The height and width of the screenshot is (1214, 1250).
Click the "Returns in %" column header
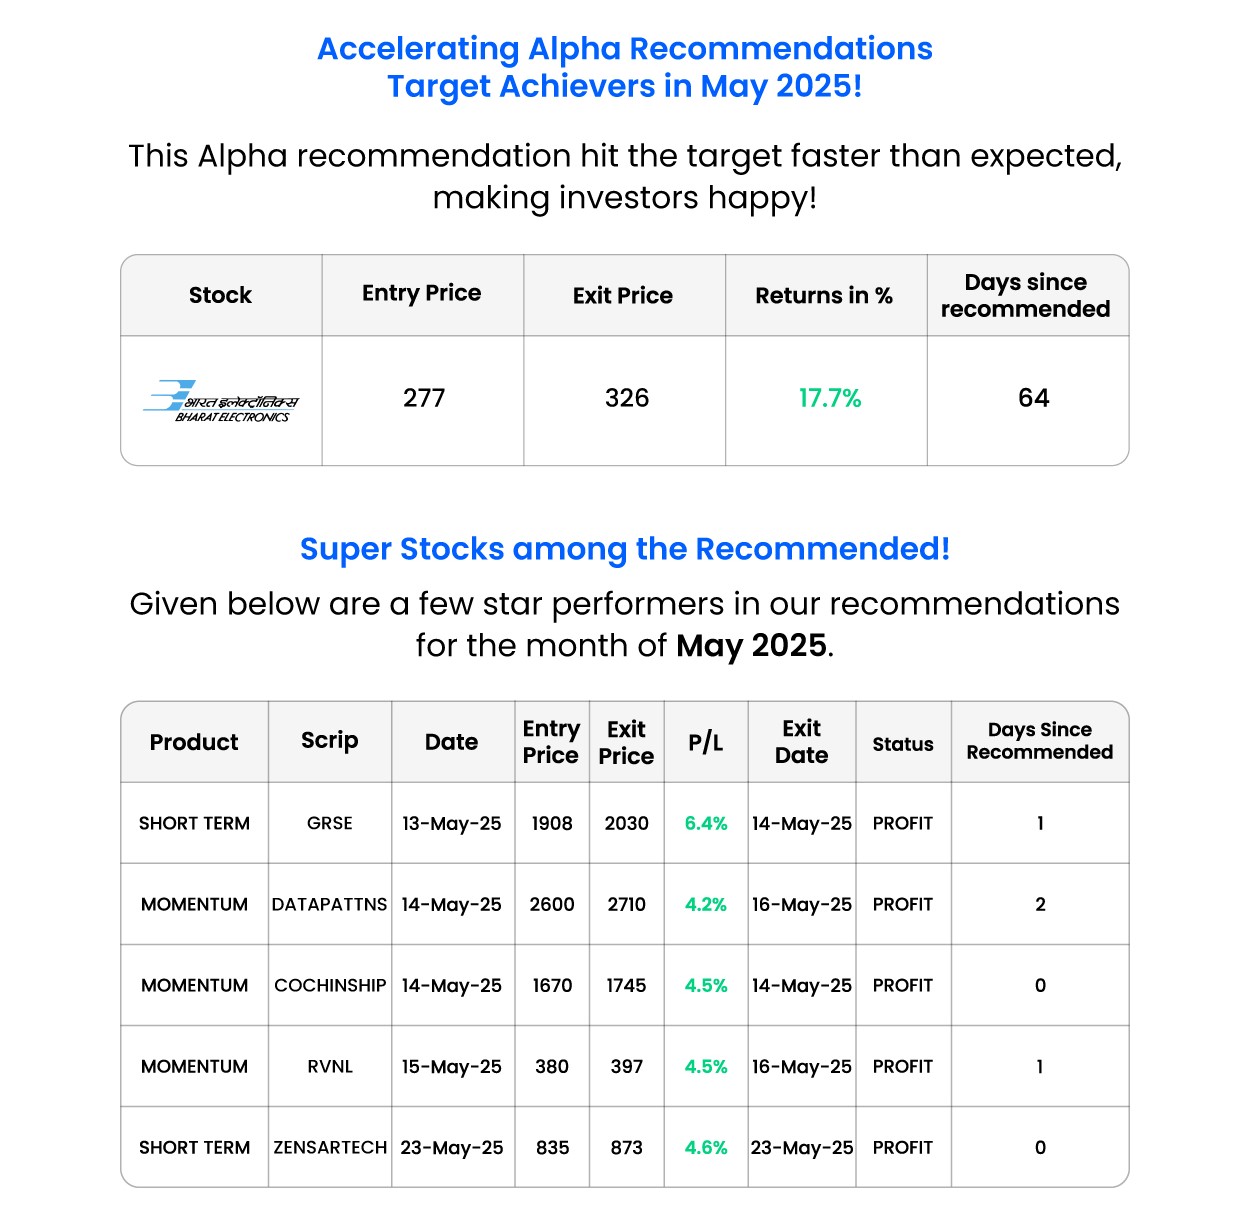click(x=824, y=296)
